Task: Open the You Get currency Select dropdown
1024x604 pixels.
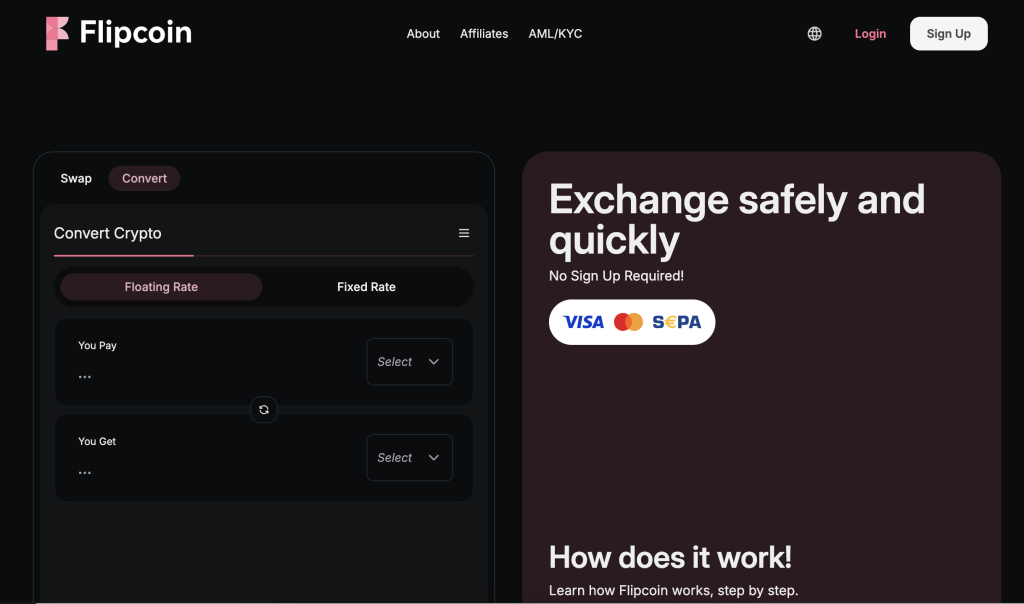Action: coord(409,458)
